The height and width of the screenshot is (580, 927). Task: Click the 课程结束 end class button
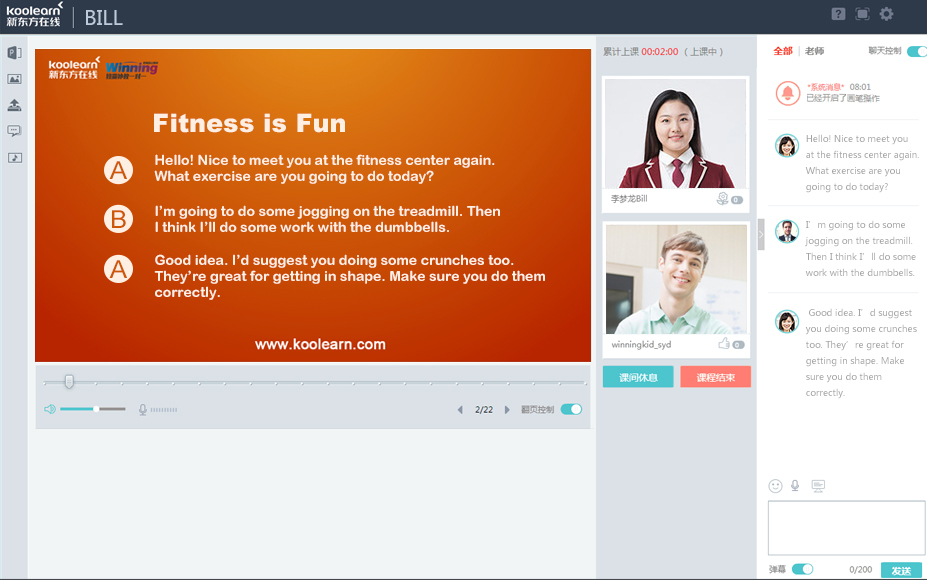(x=715, y=377)
